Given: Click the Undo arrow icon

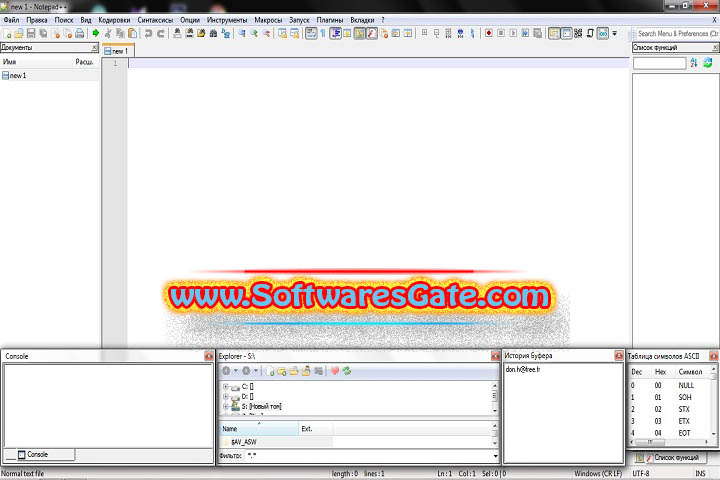Looking at the screenshot, I should click(148, 34).
